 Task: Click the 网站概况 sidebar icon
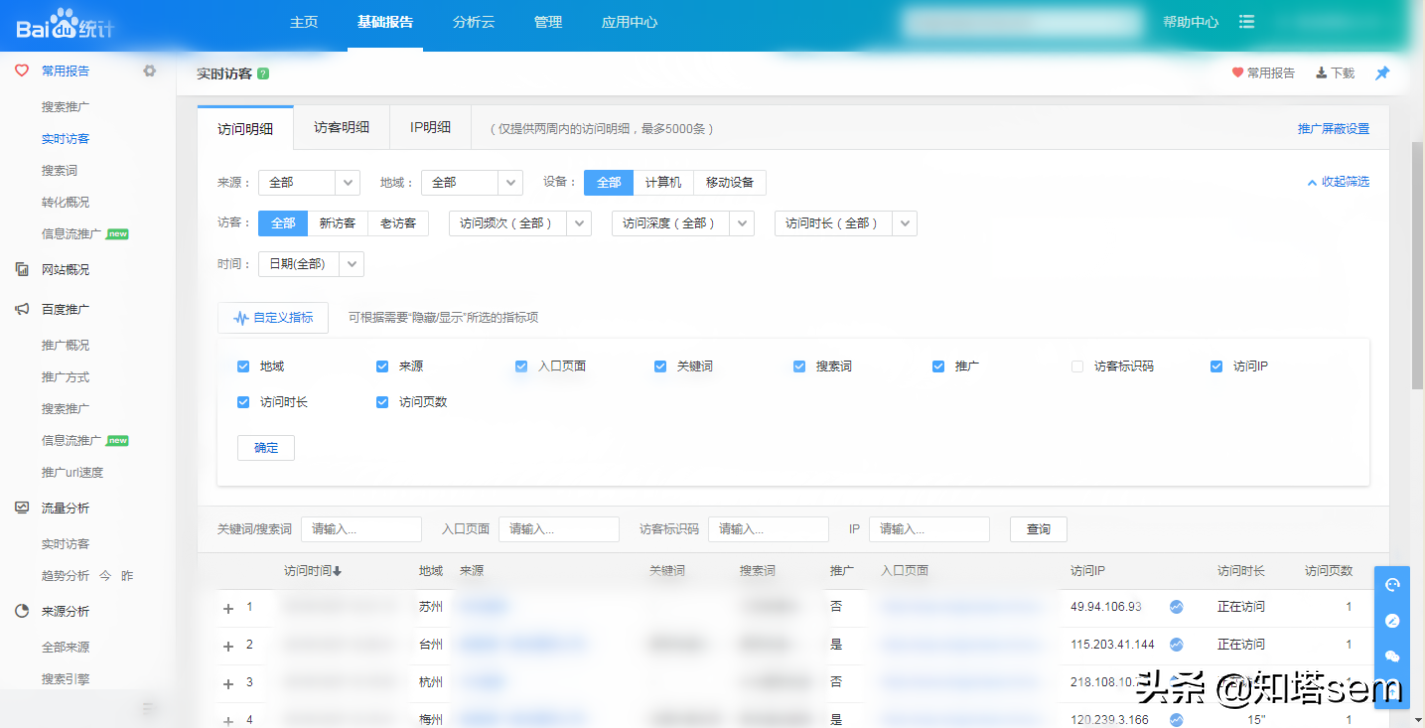tap(22, 269)
